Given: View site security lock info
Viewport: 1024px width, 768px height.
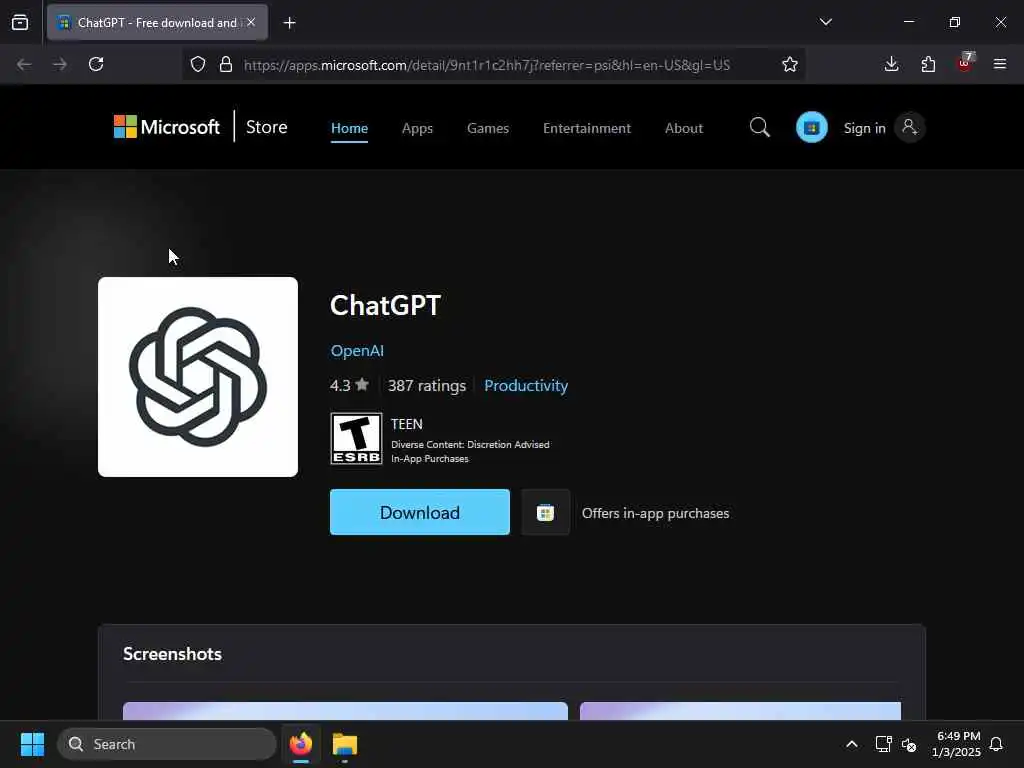Looking at the screenshot, I should 226,64.
